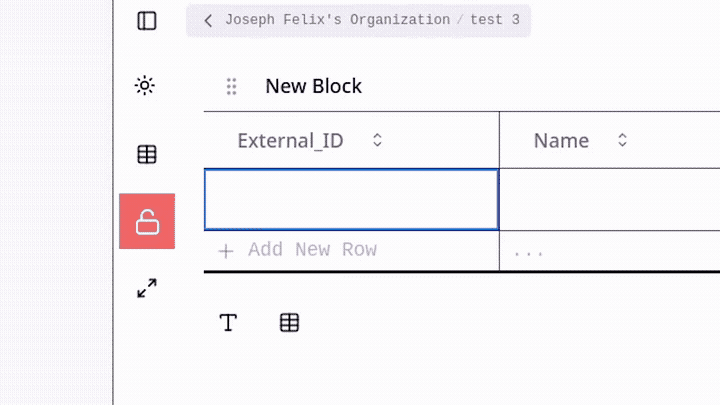This screenshot has width=720, height=405.
Task: Select the External_ID column header
Action: (x=290, y=141)
